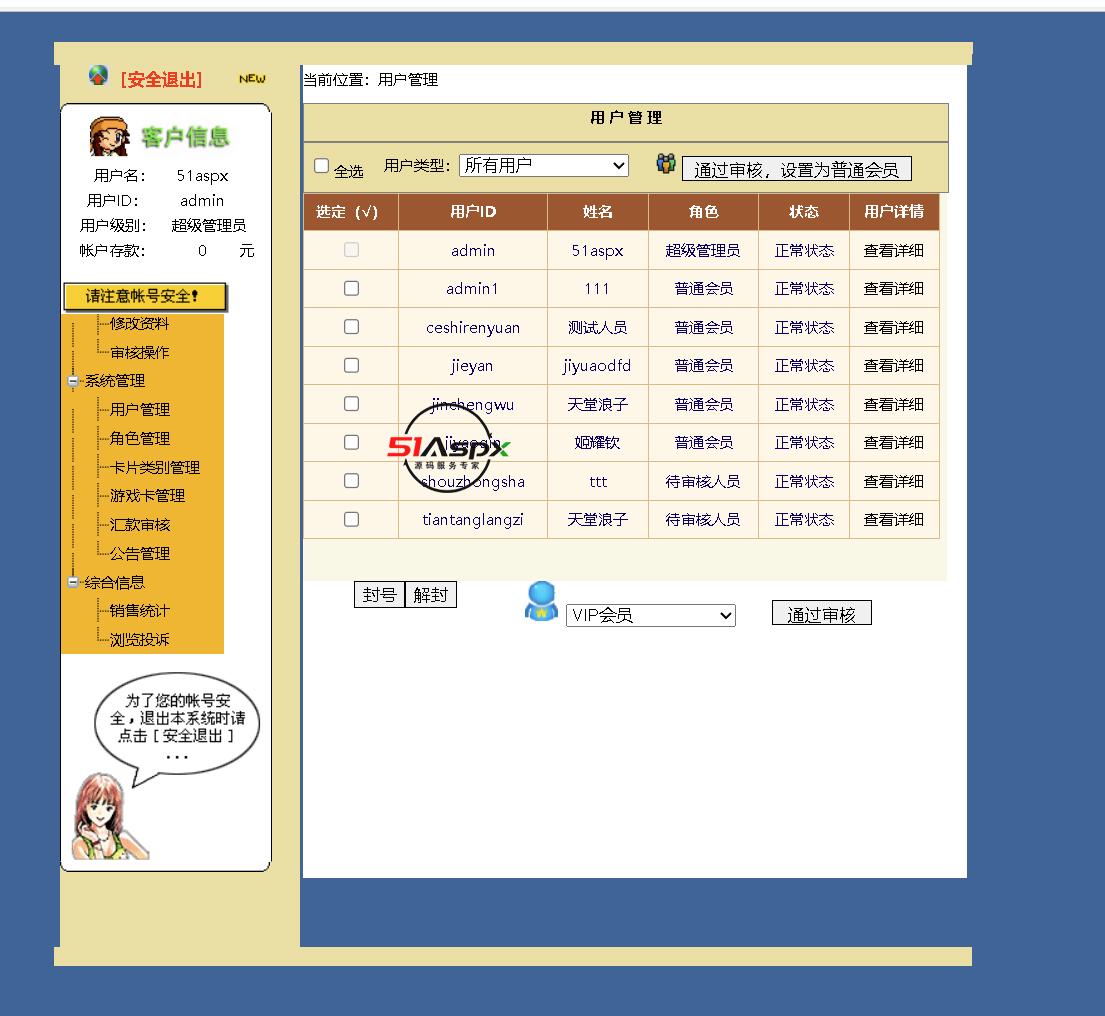Click the 姓名 column header
This screenshot has width=1105, height=1016.
click(598, 212)
